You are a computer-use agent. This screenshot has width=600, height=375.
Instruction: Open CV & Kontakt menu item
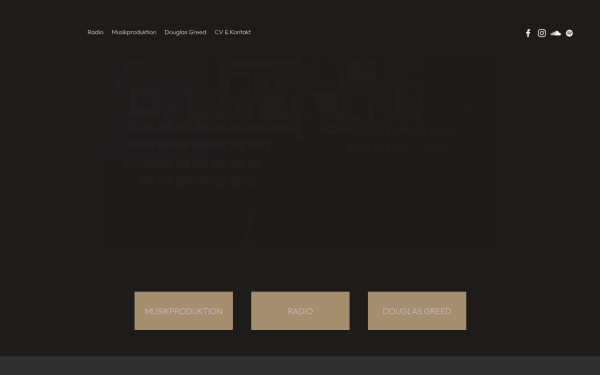click(233, 32)
